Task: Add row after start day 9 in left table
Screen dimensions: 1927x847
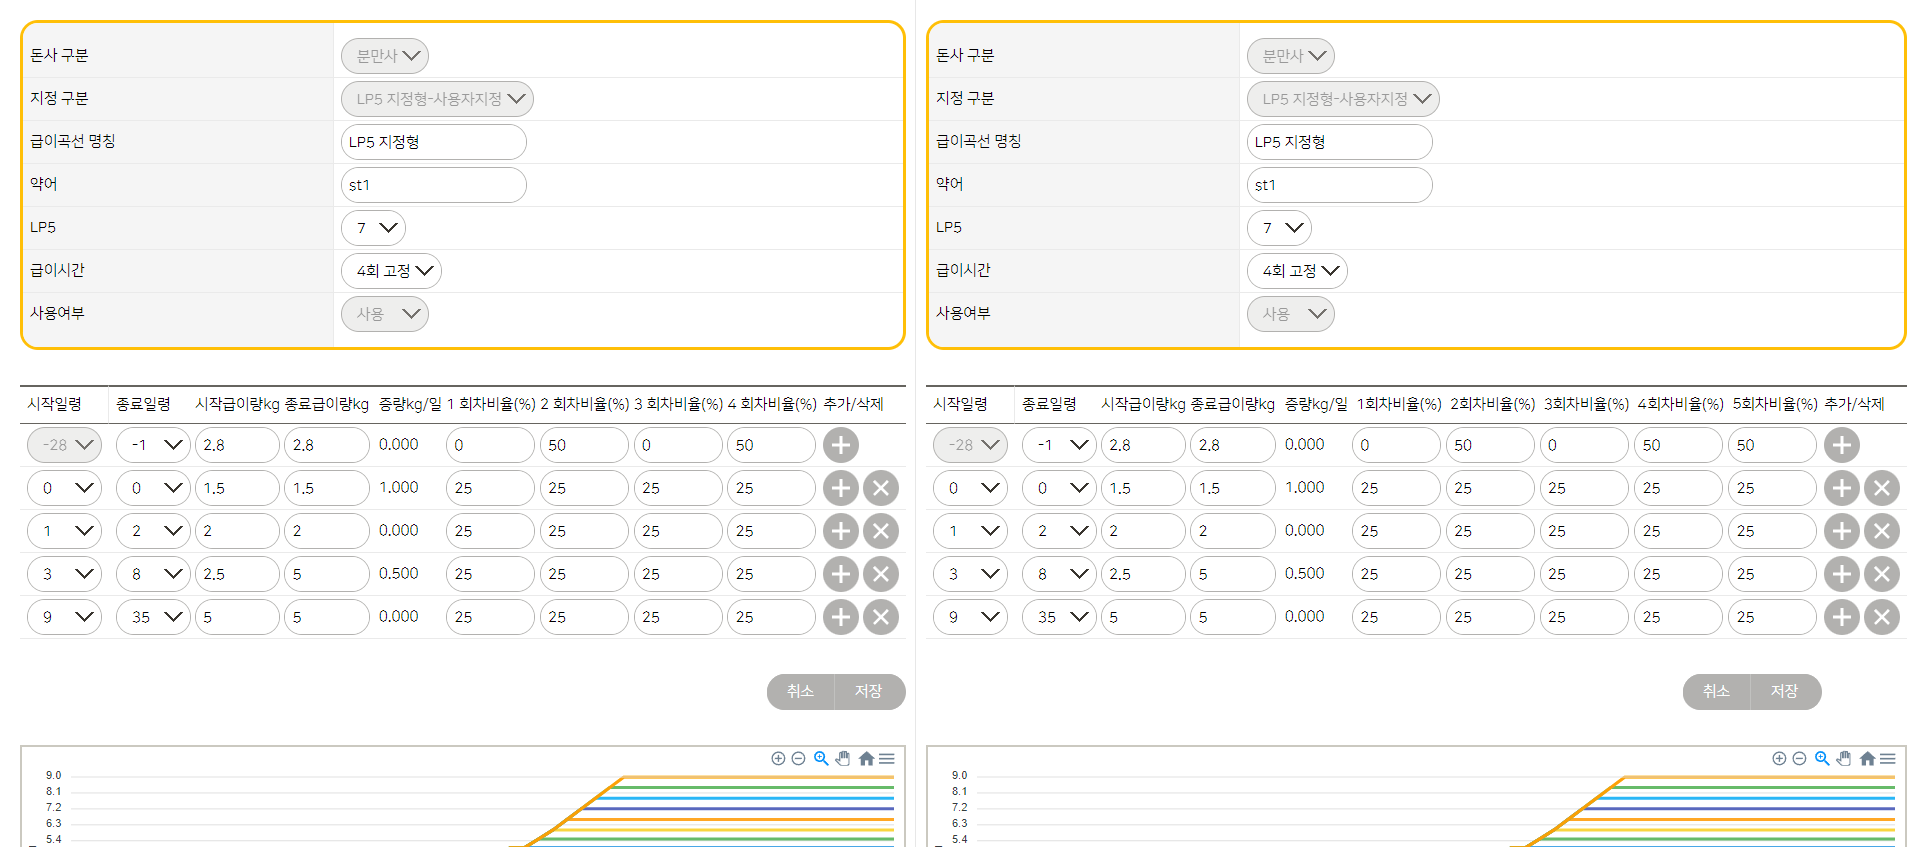Action: [x=841, y=617]
